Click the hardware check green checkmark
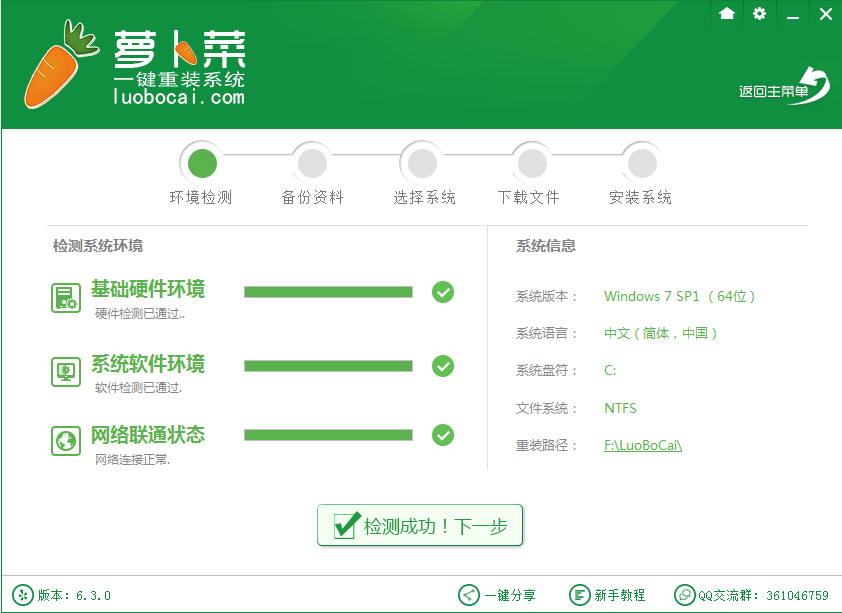 click(x=443, y=292)
